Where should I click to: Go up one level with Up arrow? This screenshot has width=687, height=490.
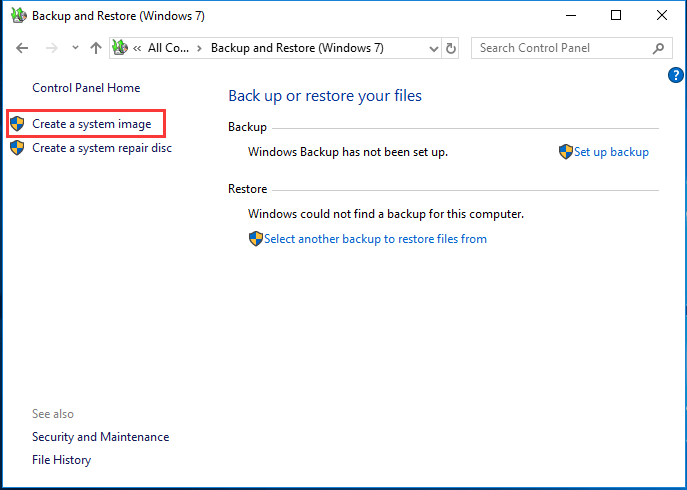[96, 48]
